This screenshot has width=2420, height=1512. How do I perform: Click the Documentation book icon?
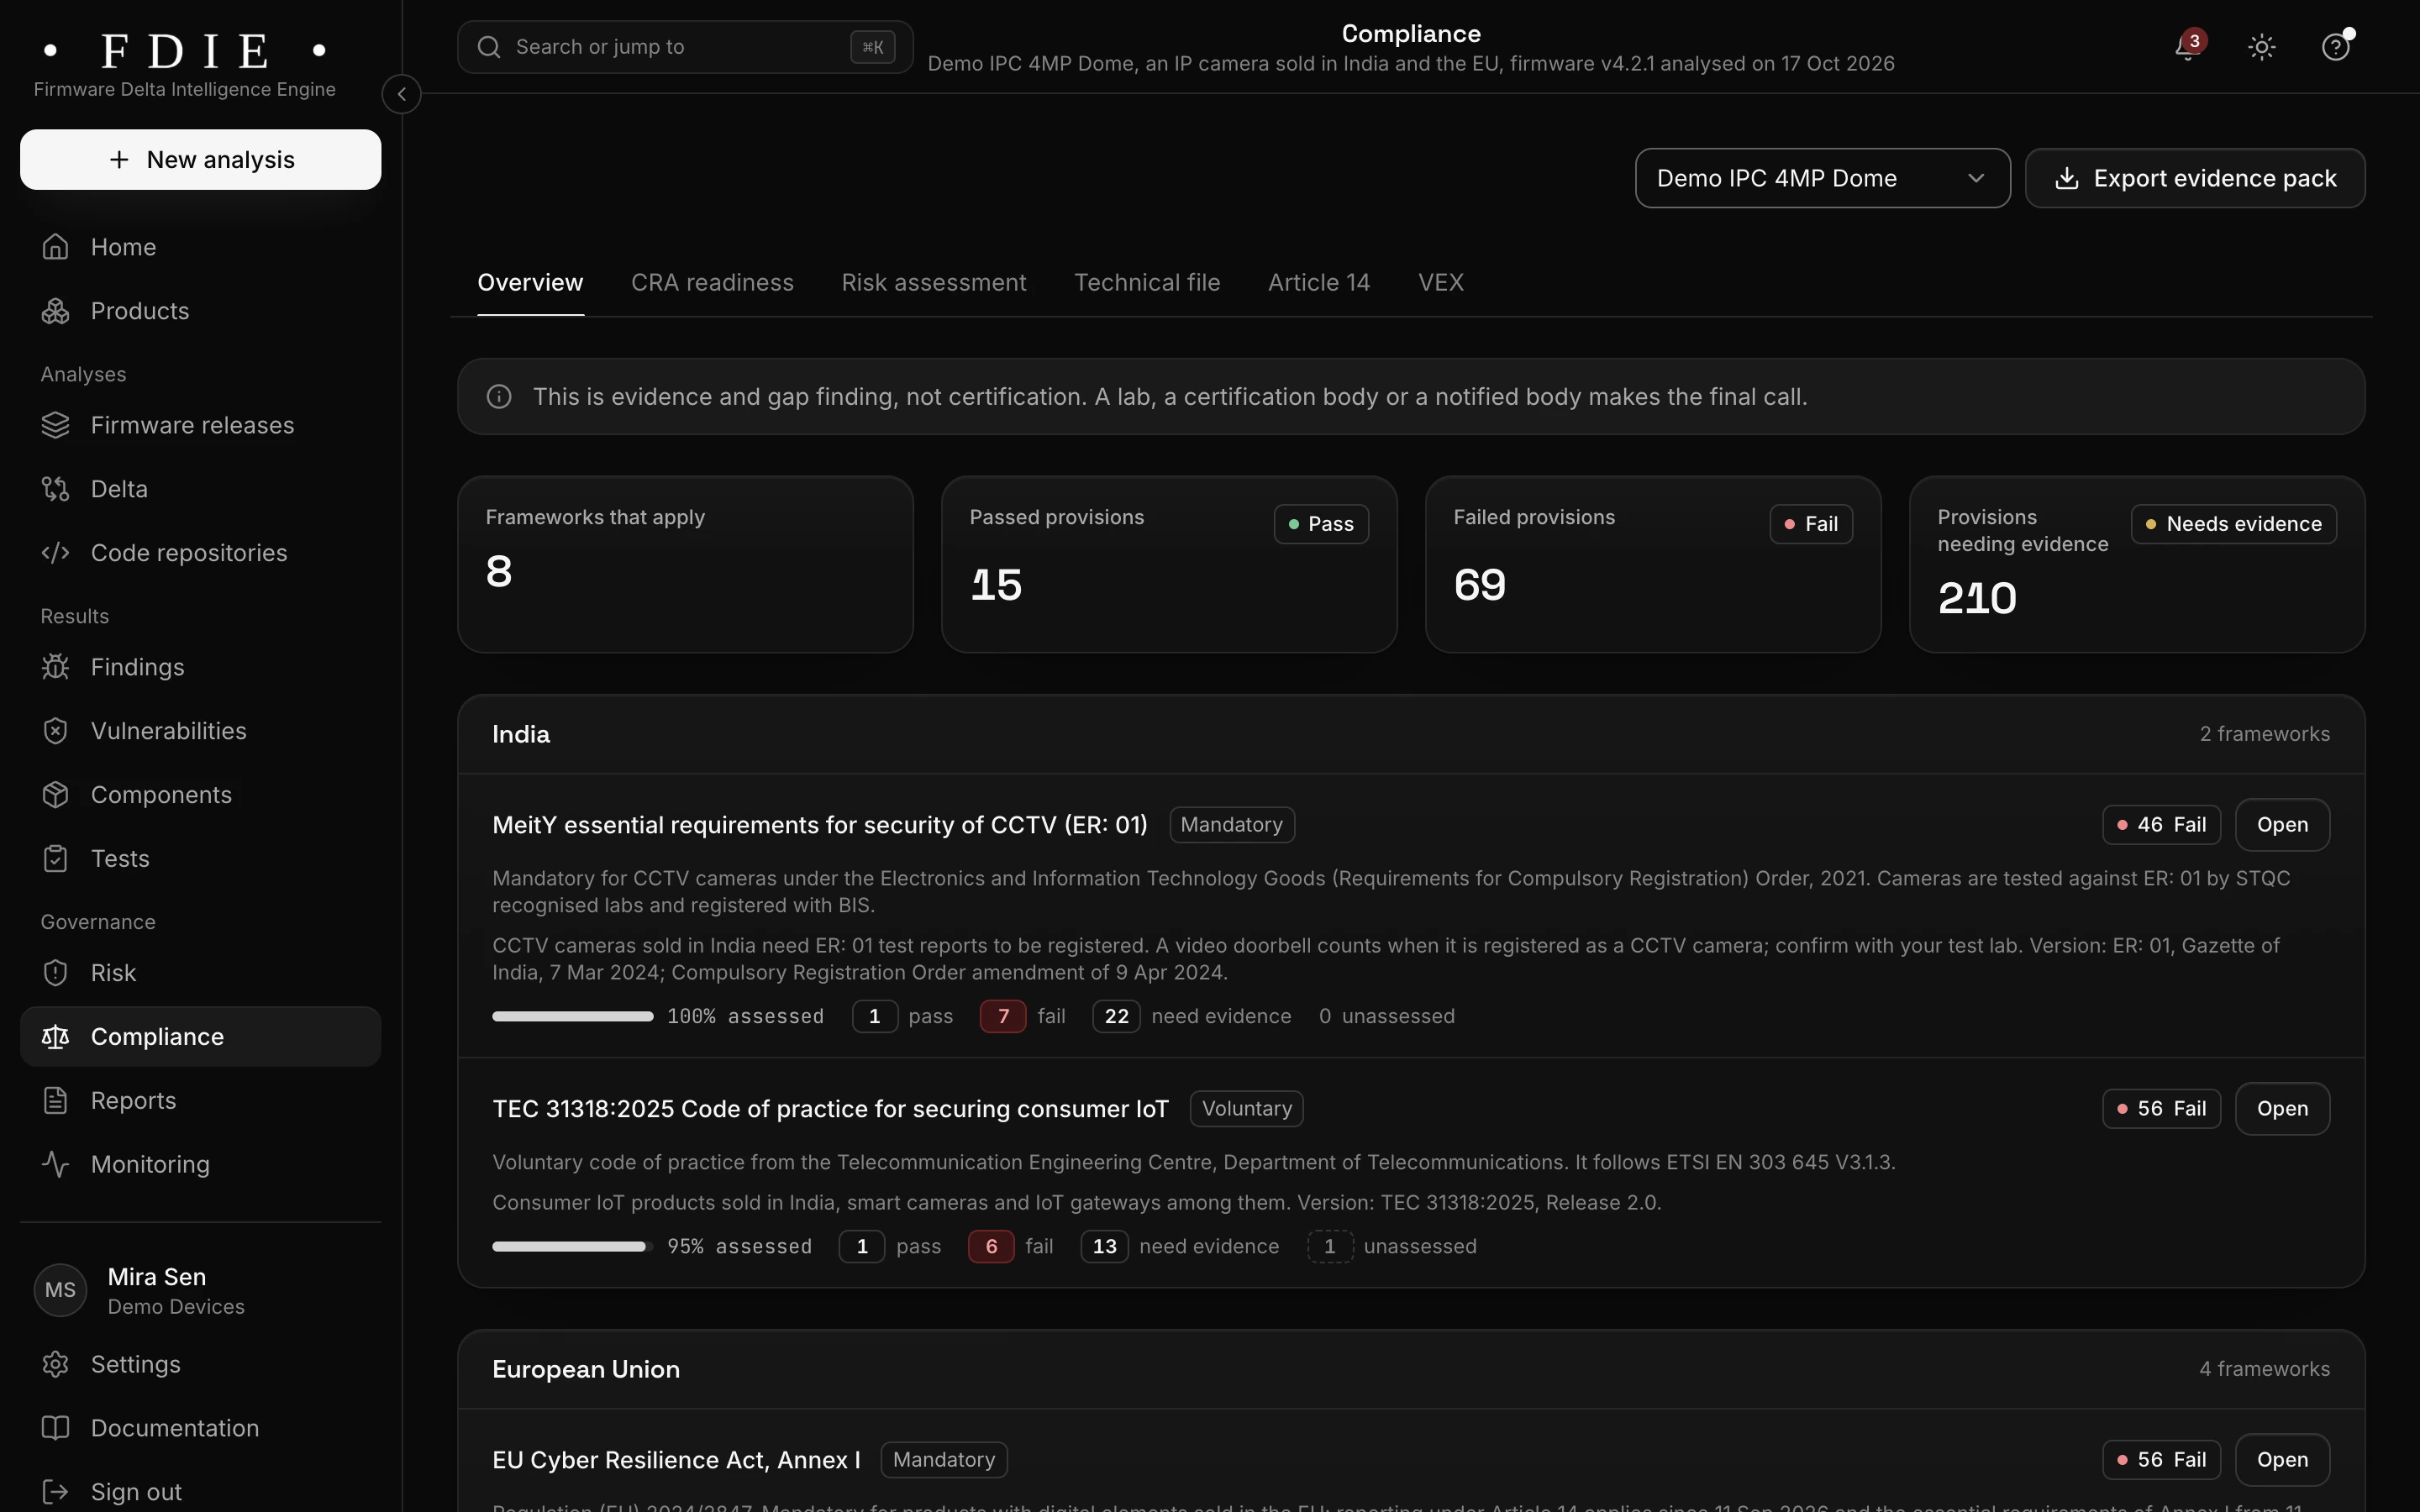pos(56,1429)
